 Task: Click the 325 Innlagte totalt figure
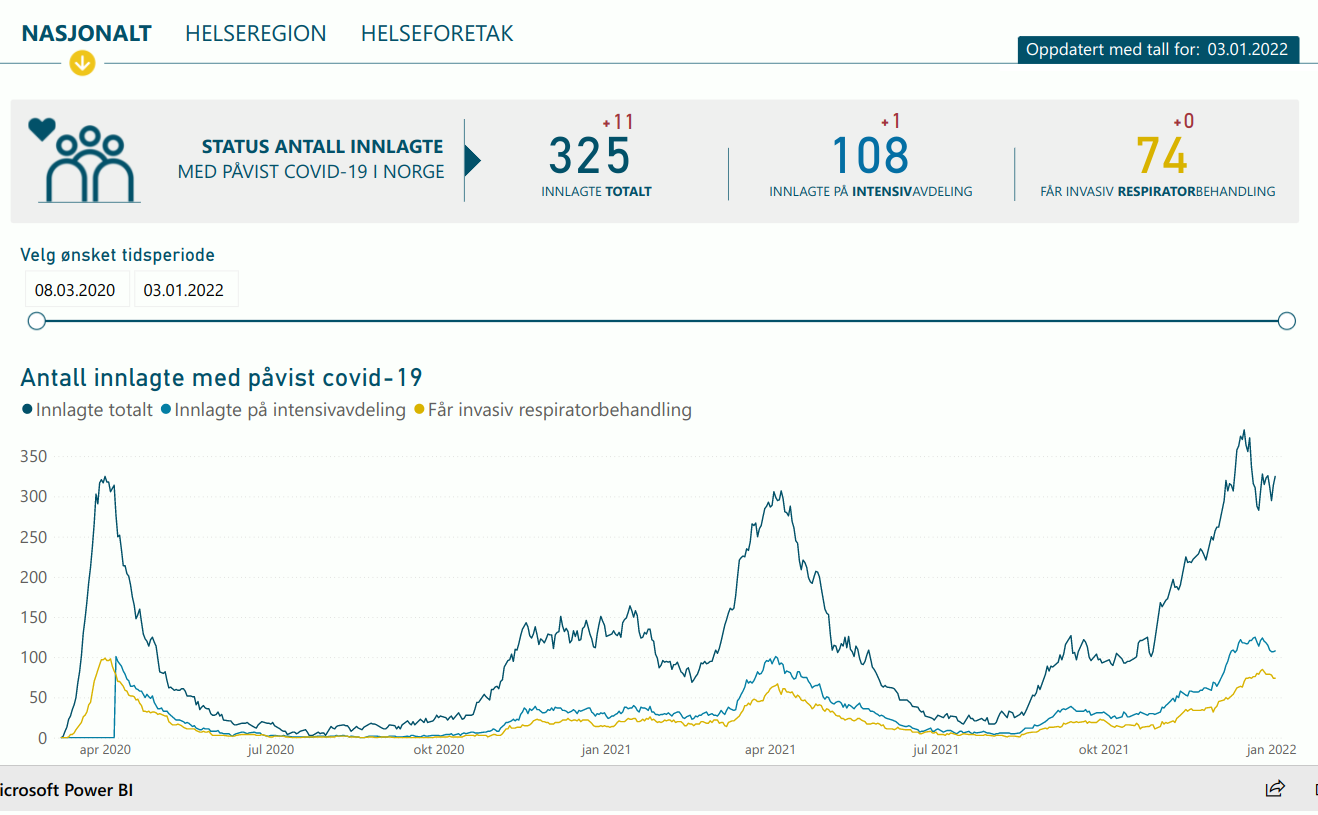tap(590, 157)
